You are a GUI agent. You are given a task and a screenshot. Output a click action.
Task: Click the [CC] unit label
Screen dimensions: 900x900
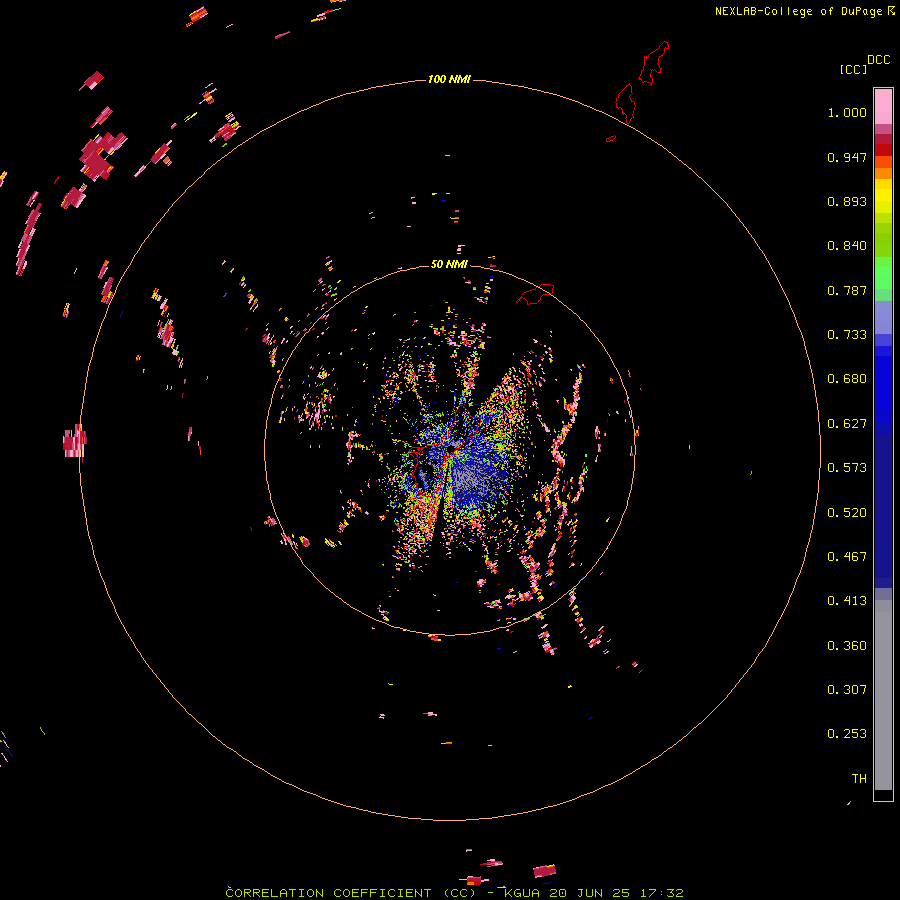point(853,70)
